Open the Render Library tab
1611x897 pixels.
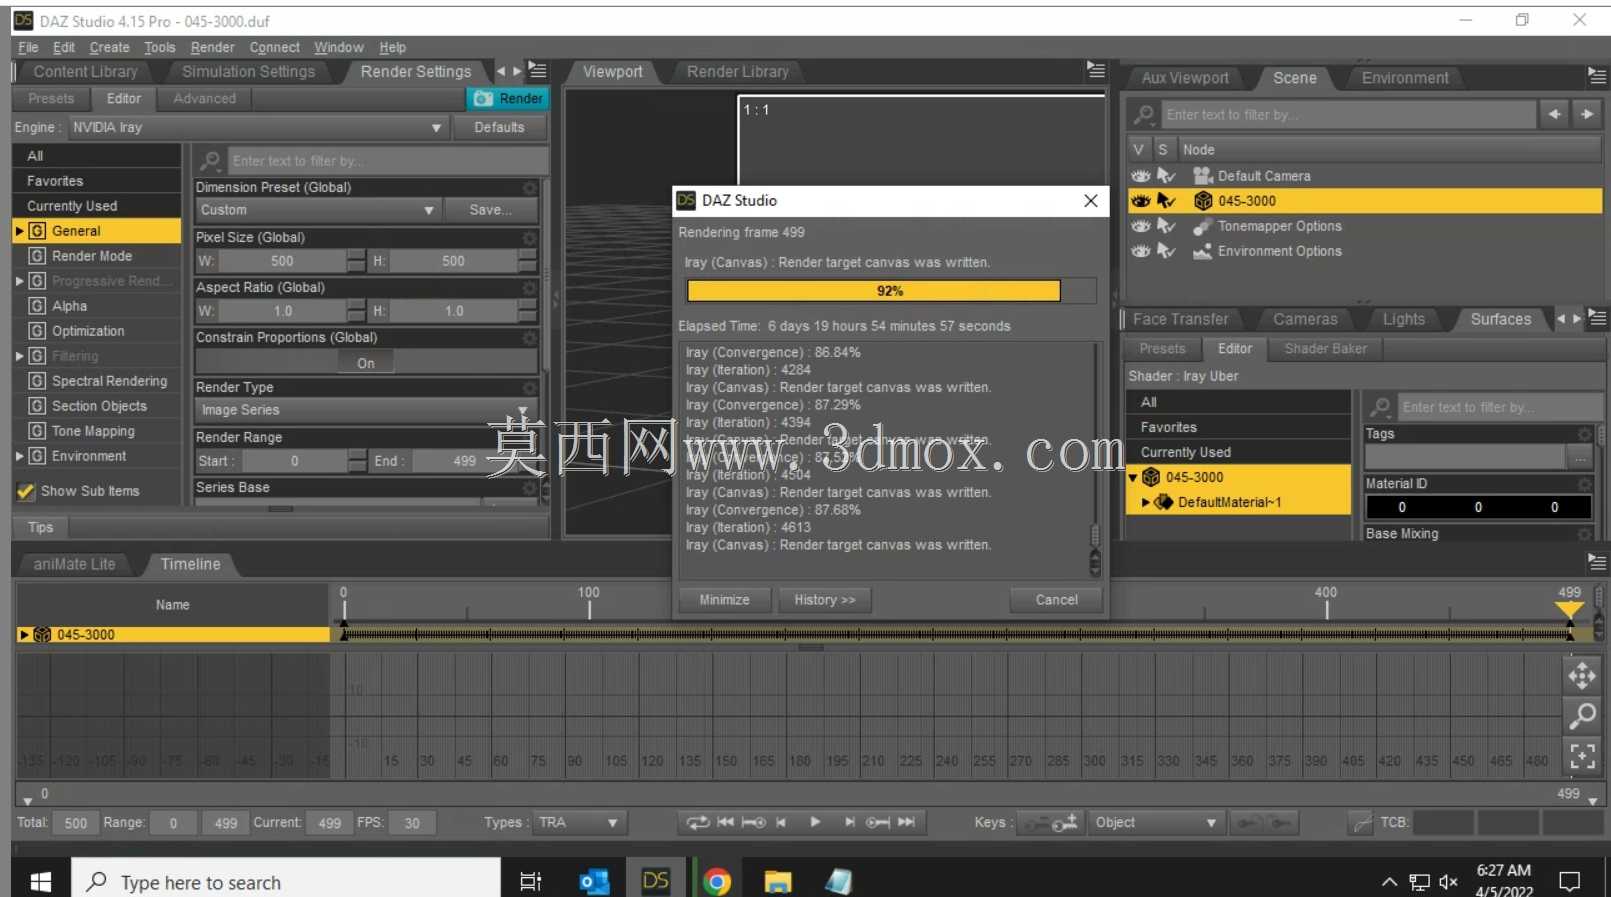click(x=738, y=71)
